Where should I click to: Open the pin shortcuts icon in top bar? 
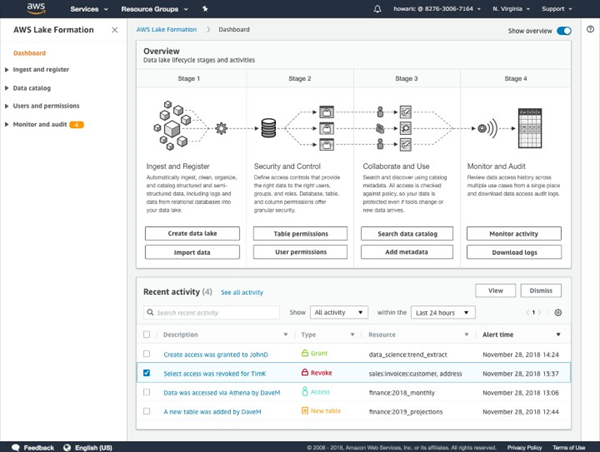[205, 9]
